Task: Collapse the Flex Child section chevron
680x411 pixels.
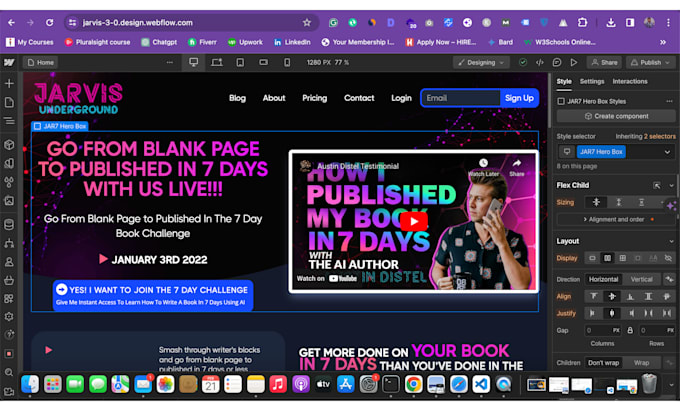Action: coord(671,186)
